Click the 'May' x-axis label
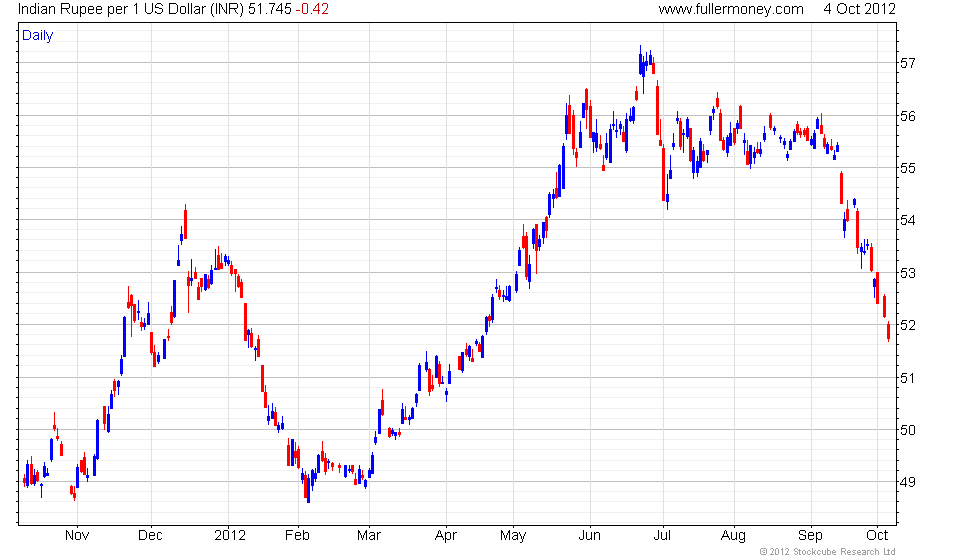Viewport: 980px width, 560px height. [x=513, y=536]
